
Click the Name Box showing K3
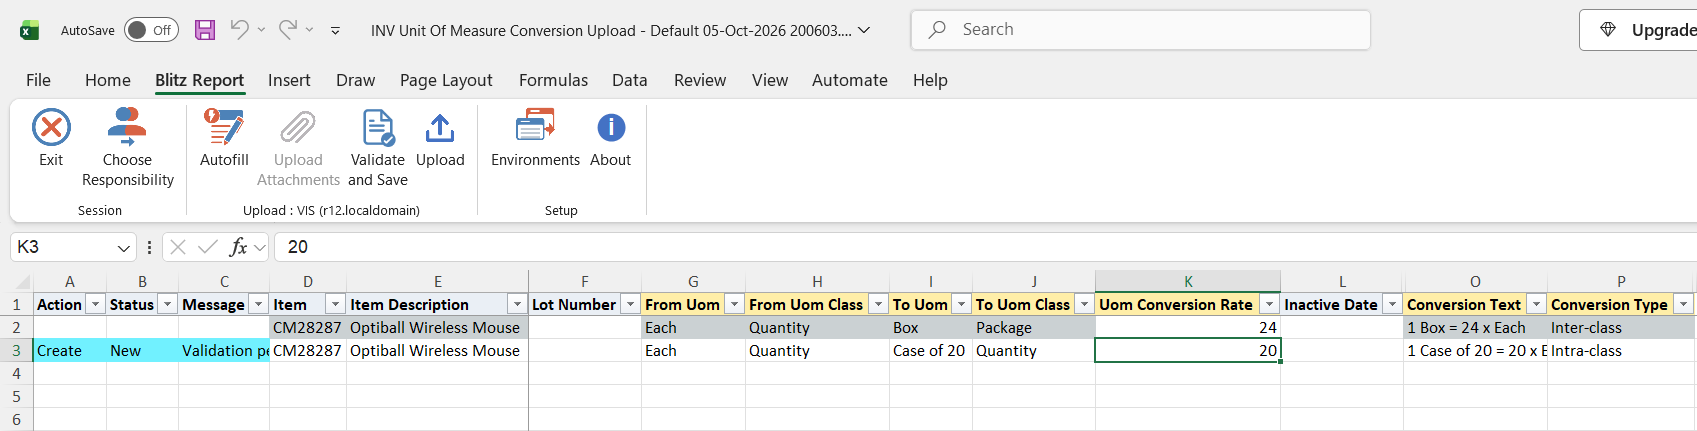[62, 247]
